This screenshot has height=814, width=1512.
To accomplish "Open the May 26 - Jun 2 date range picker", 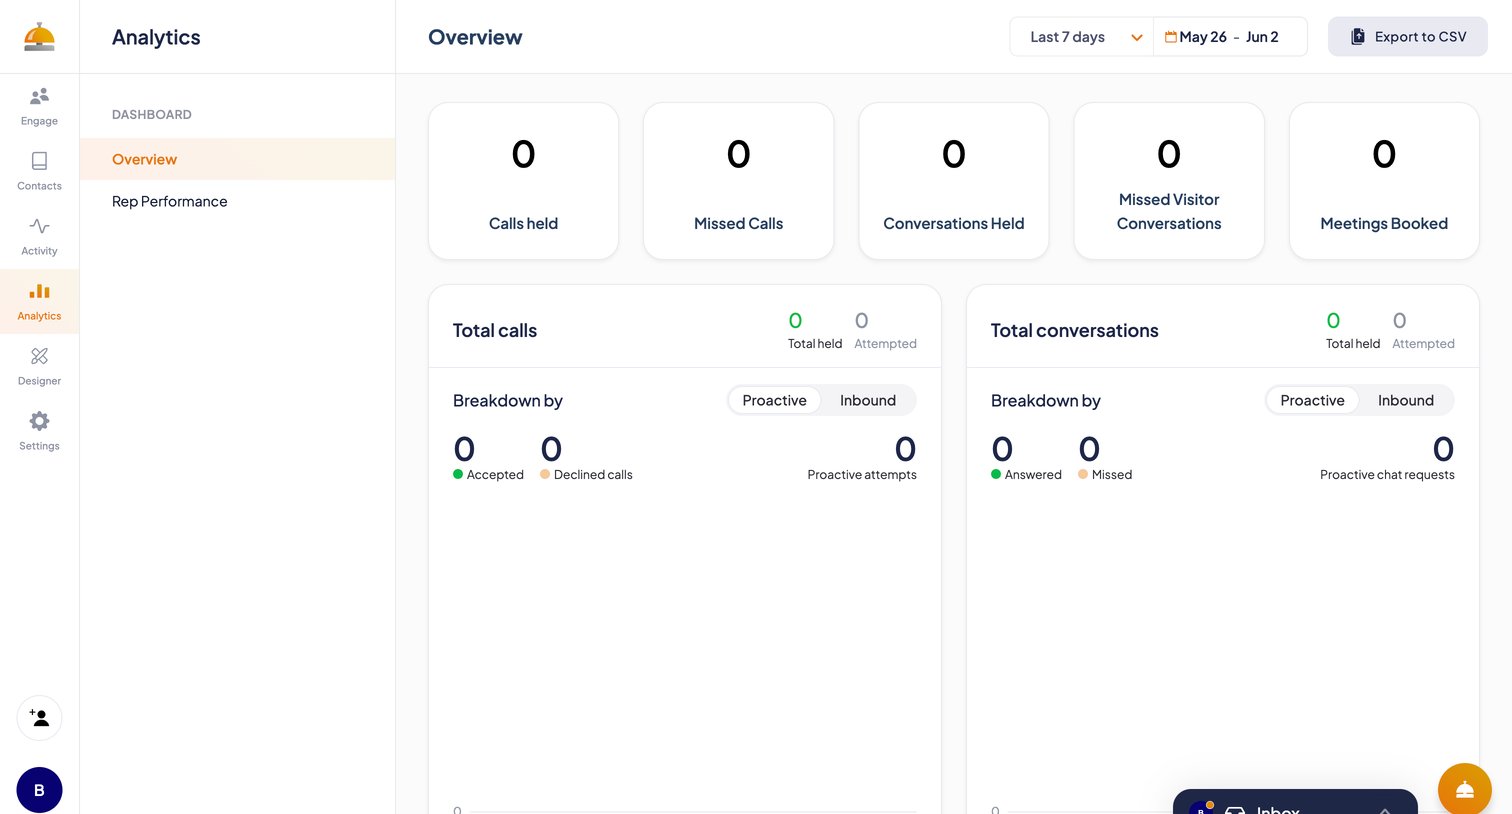I will 1230,37.
